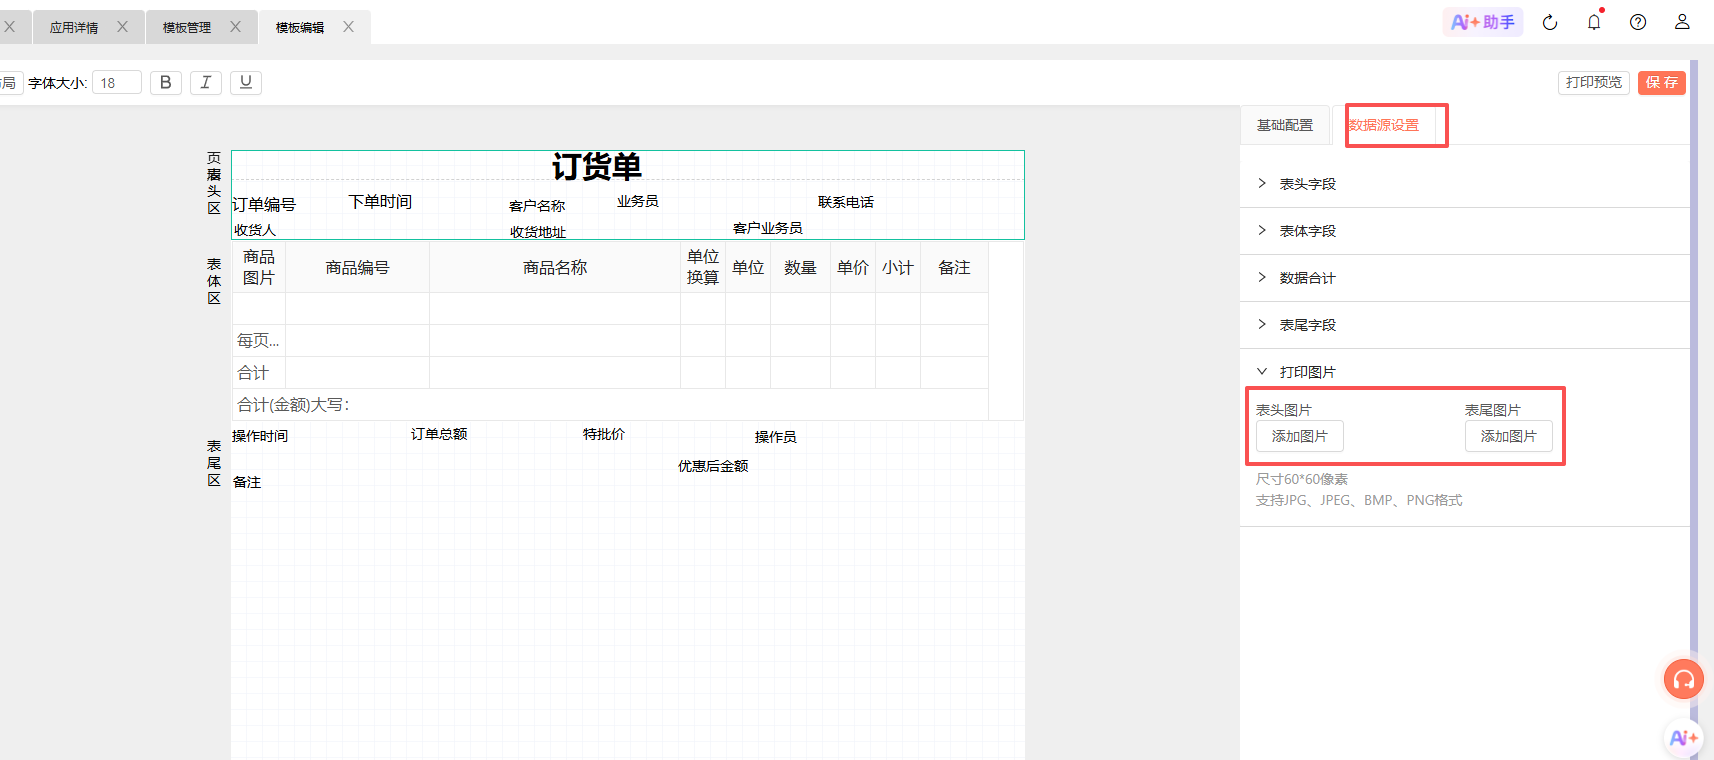Viewport: 1714px width, 760px height.
Task: Open the floating AI+ bubble
Action: [x=1684, y=738]
